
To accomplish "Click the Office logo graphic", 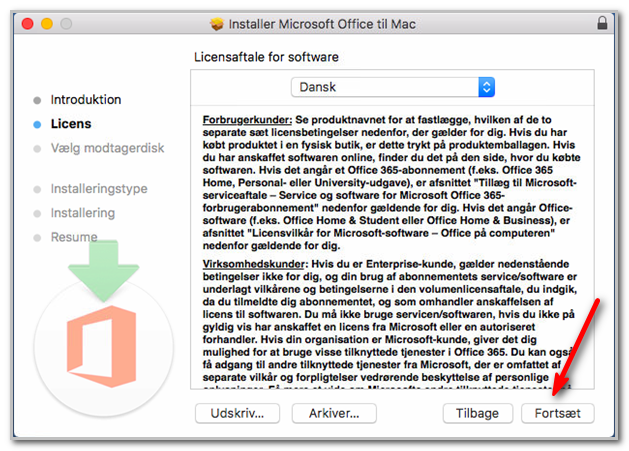I will tap(101, 346).
